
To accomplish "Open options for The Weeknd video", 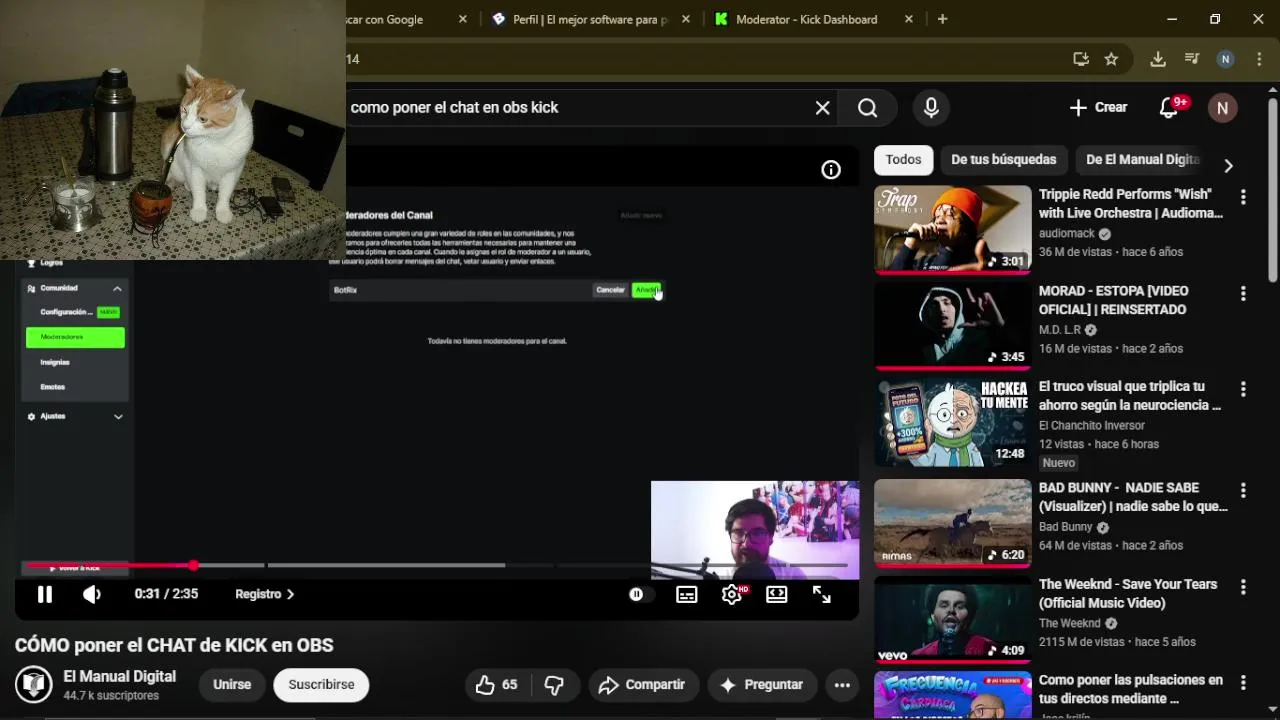I will click(x=1243, y=587).
